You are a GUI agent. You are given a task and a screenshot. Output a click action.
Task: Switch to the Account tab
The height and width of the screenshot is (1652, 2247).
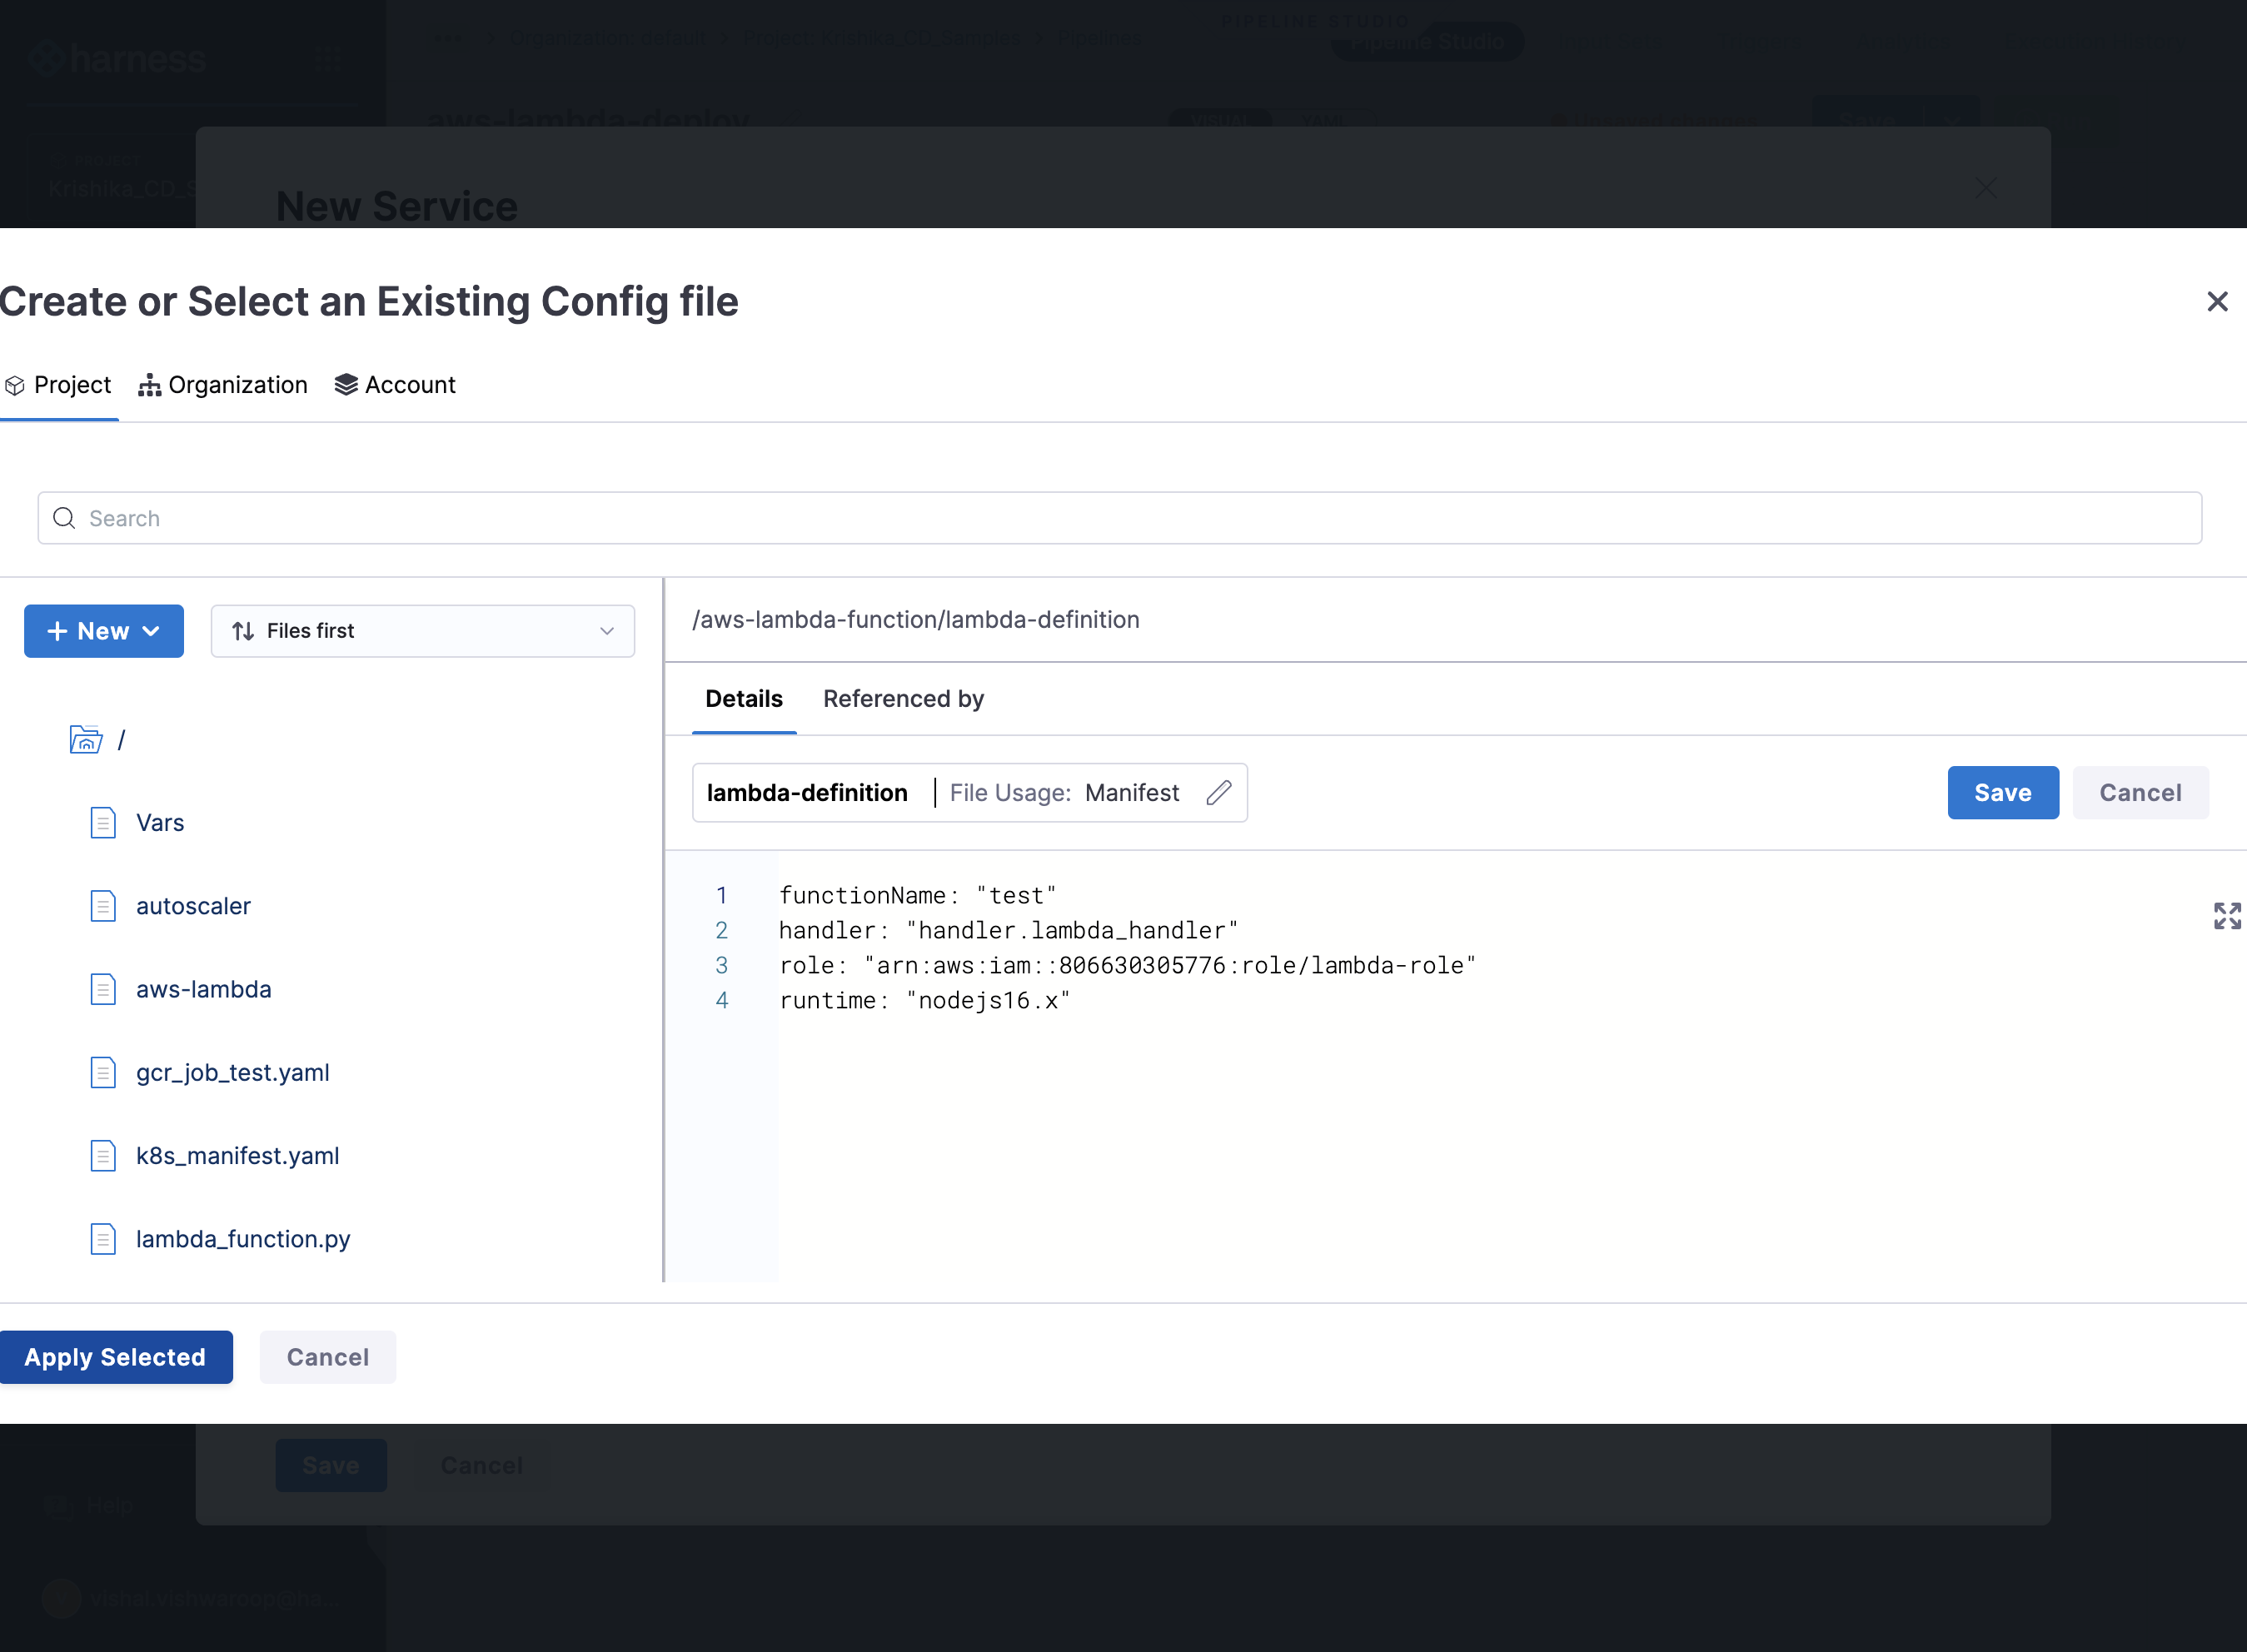[x=395, y=385]
